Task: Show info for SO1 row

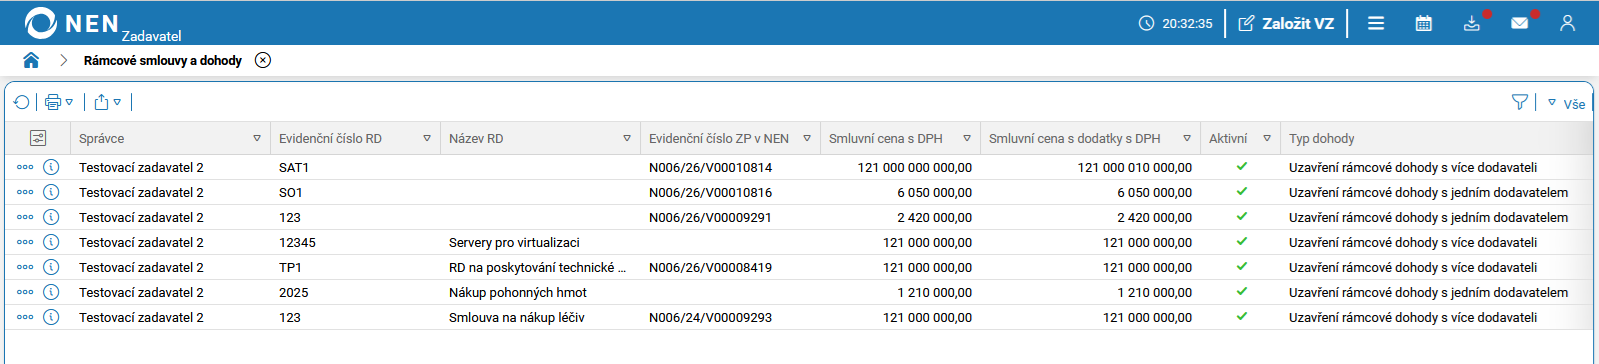Action: 51,192
